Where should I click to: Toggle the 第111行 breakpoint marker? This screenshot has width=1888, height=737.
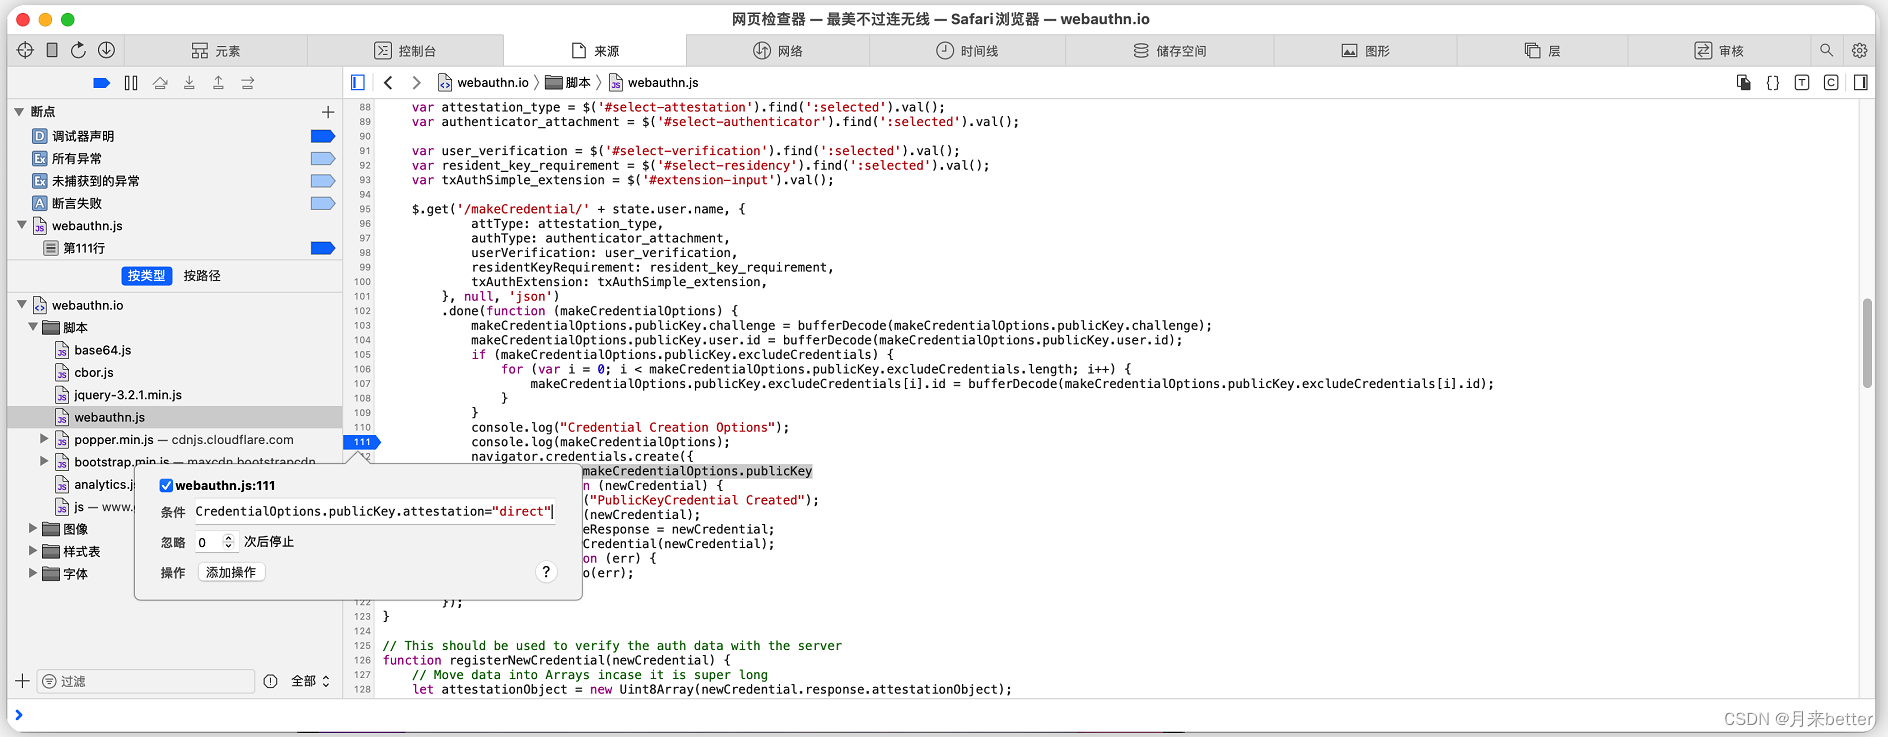click(x=323, y=248)
